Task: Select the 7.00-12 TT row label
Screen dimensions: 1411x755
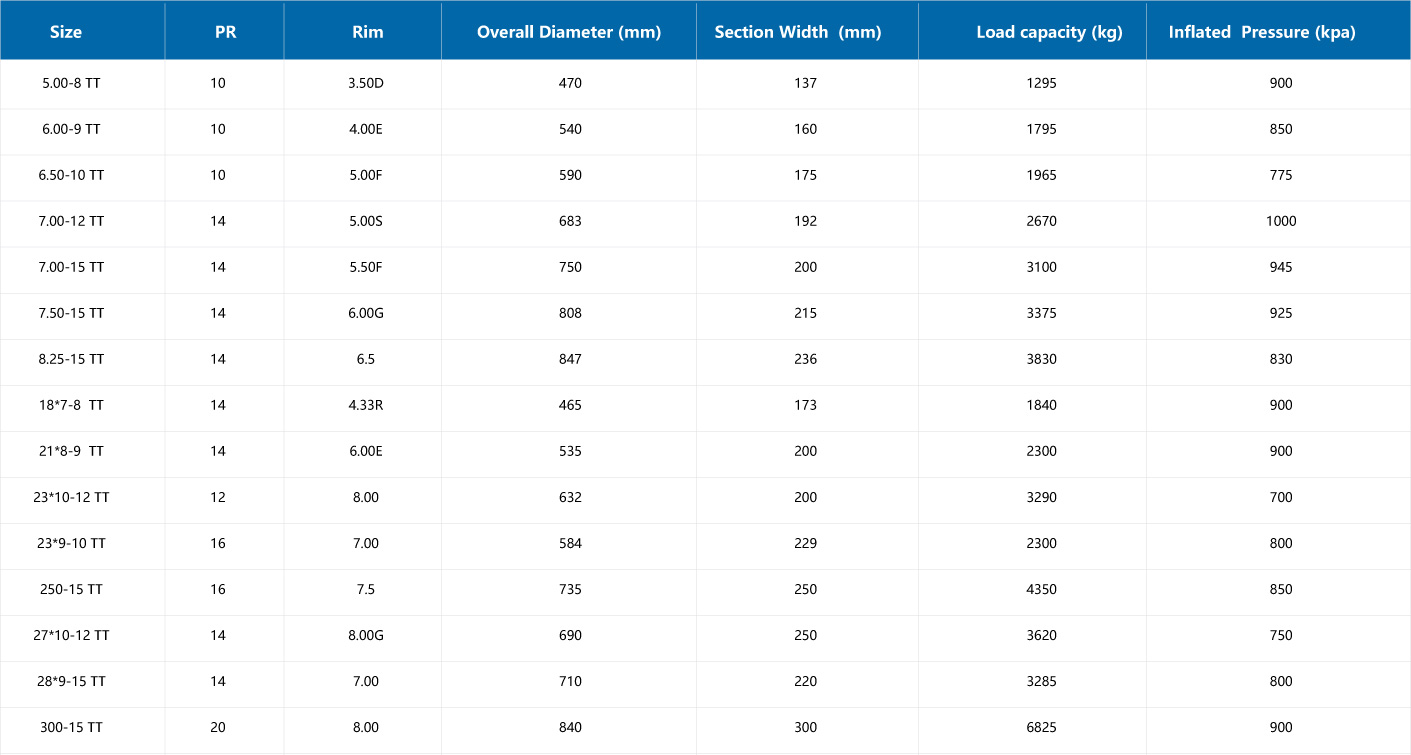Action: click(x=72, y=221)
